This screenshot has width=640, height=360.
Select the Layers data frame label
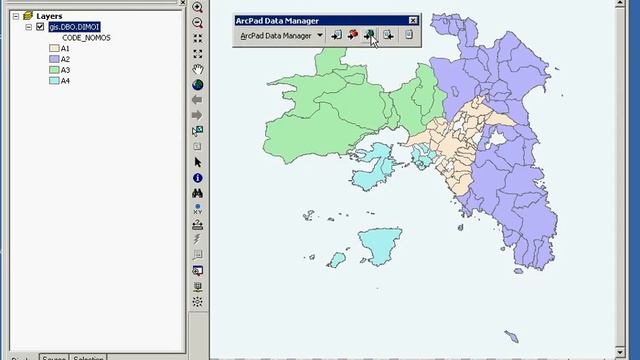pos(49,16)
